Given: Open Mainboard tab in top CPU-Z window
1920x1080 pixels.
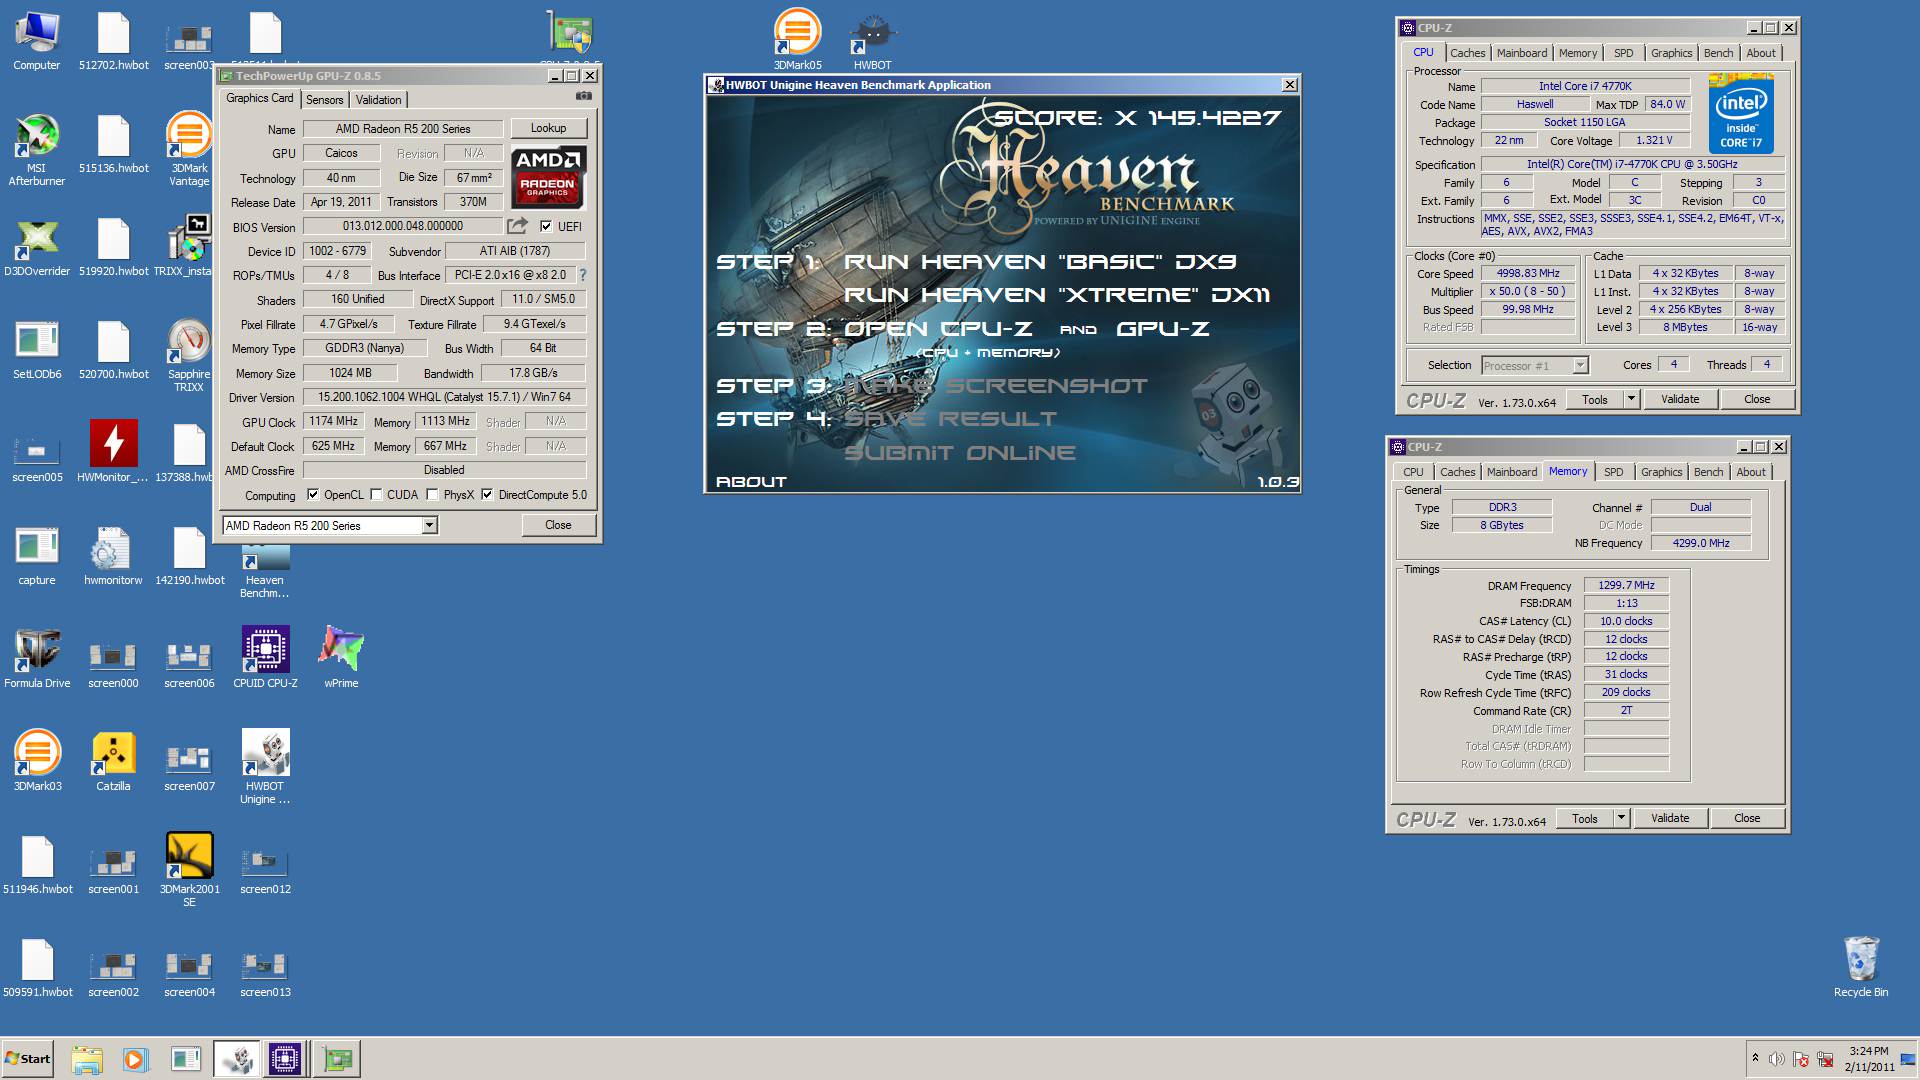Looking at the screenshot, I should (x=1522, y=53).
